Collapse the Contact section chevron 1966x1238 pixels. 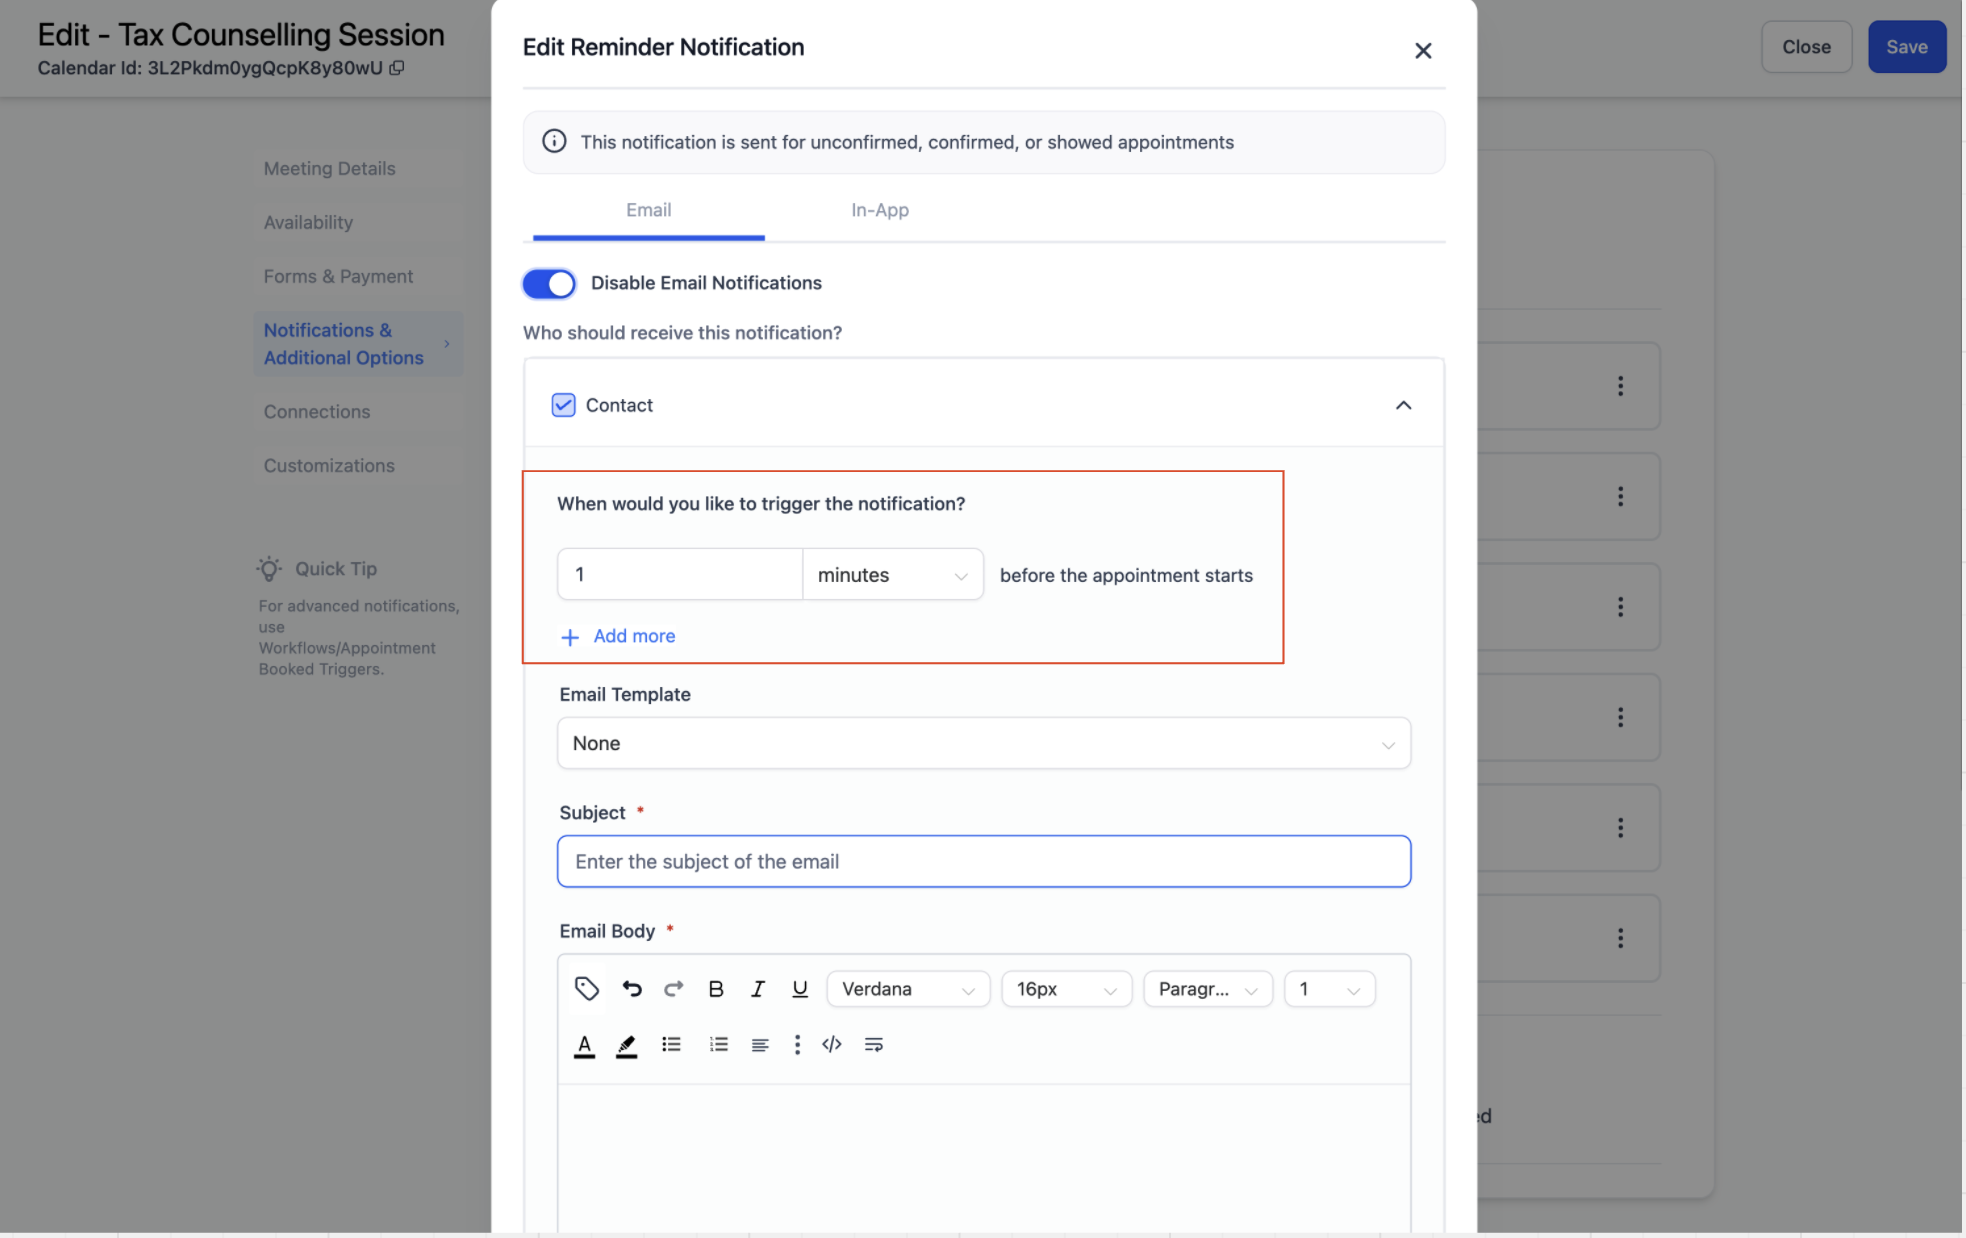click(1403, 405)
